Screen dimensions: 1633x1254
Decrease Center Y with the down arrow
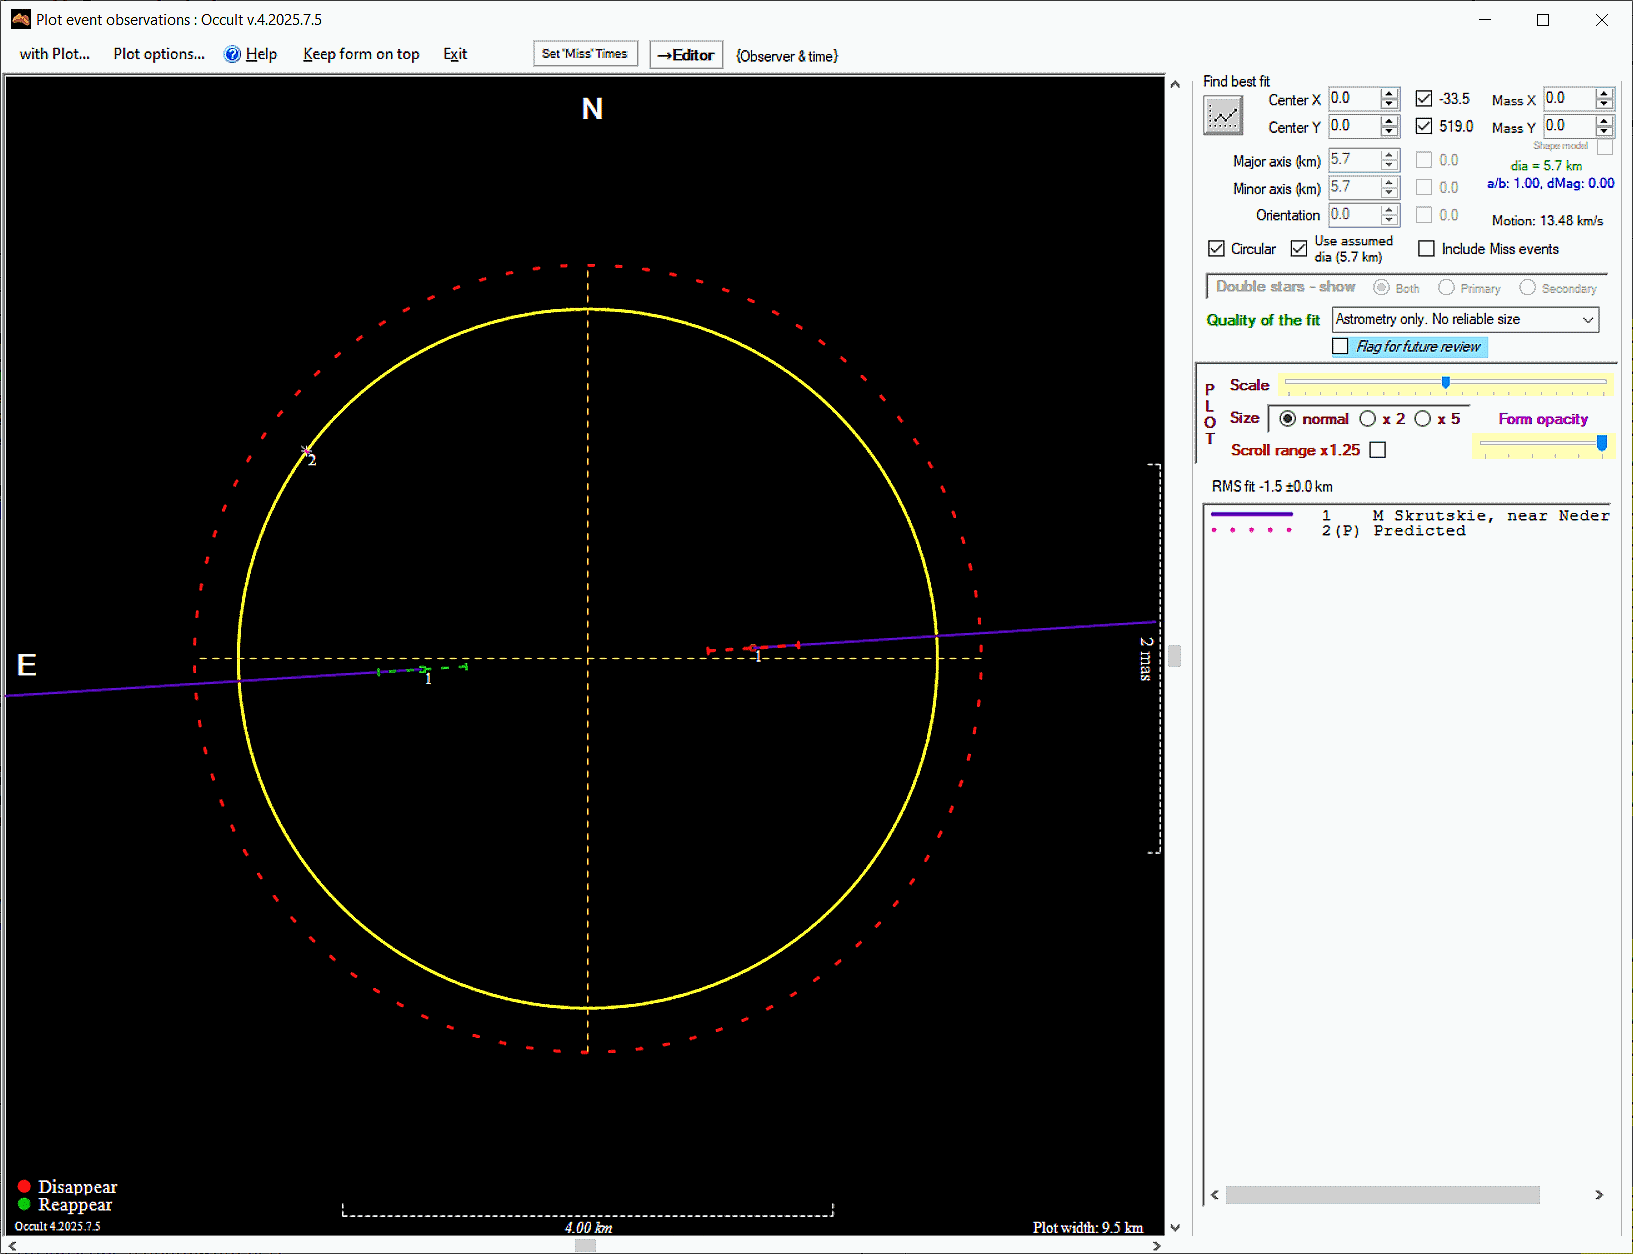tap(1389, 132)
